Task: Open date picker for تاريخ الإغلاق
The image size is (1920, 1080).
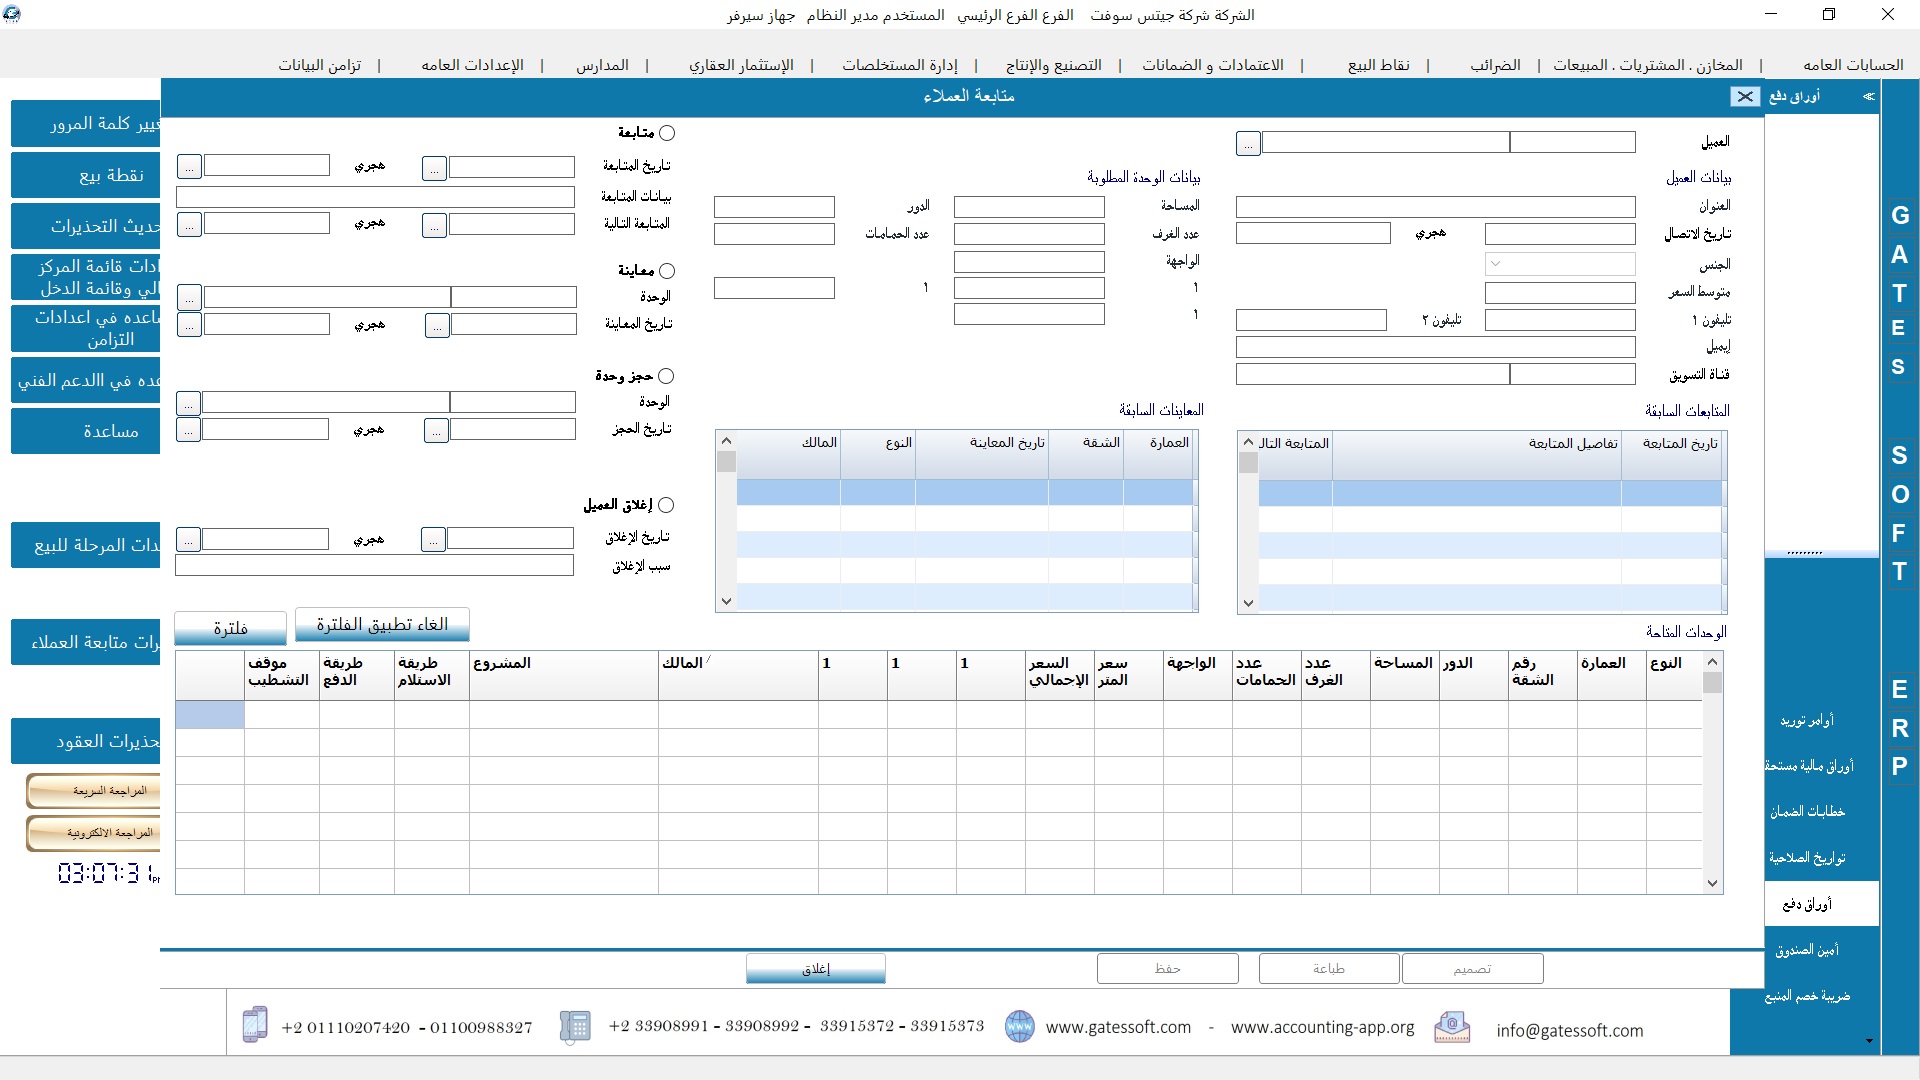Action: point(433,539)
